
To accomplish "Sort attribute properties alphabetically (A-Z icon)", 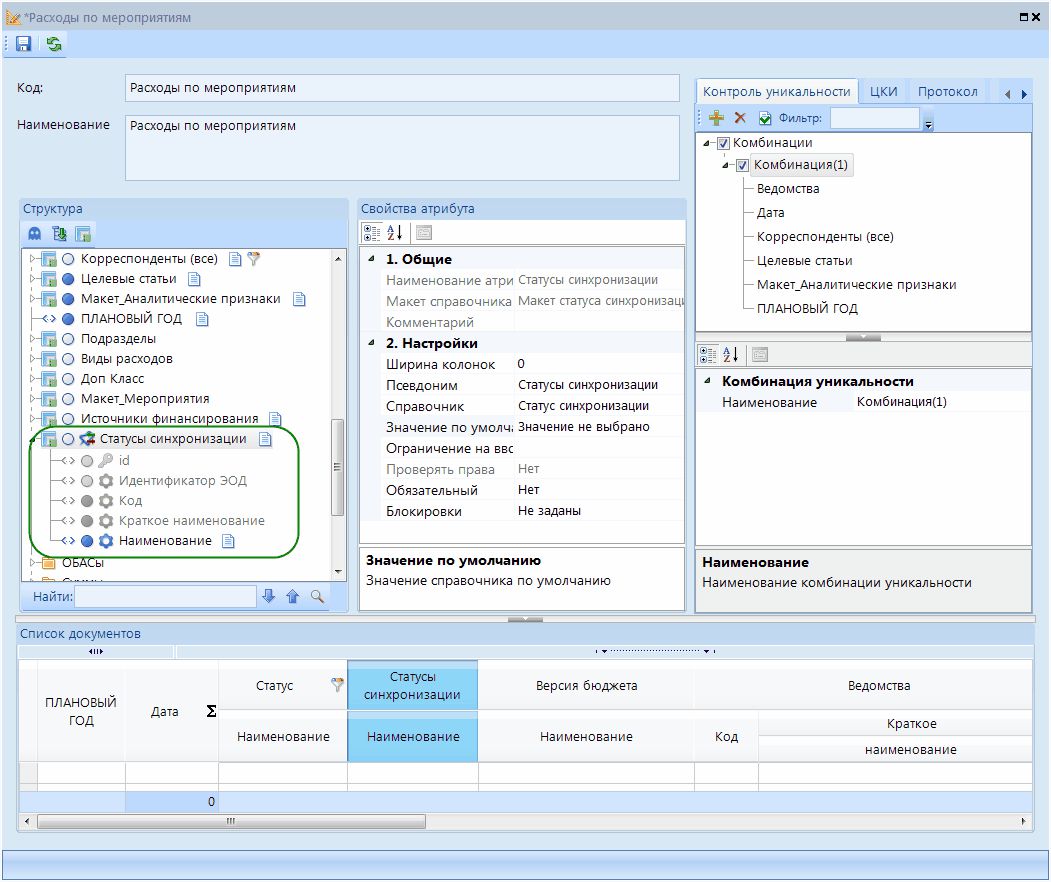I will 395,233.
